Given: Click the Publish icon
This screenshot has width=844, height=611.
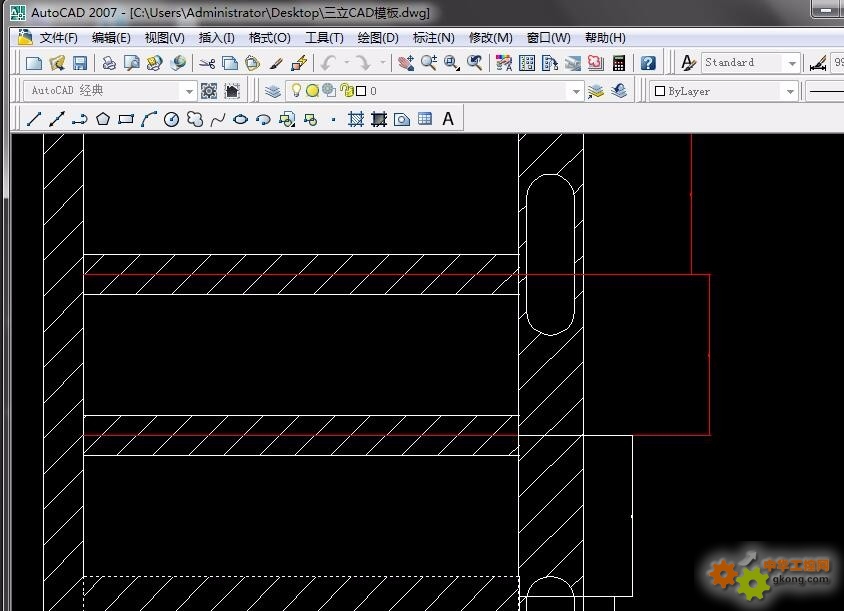Looking at the screenshot, I should pyautogui.click(x=154, y=64).
